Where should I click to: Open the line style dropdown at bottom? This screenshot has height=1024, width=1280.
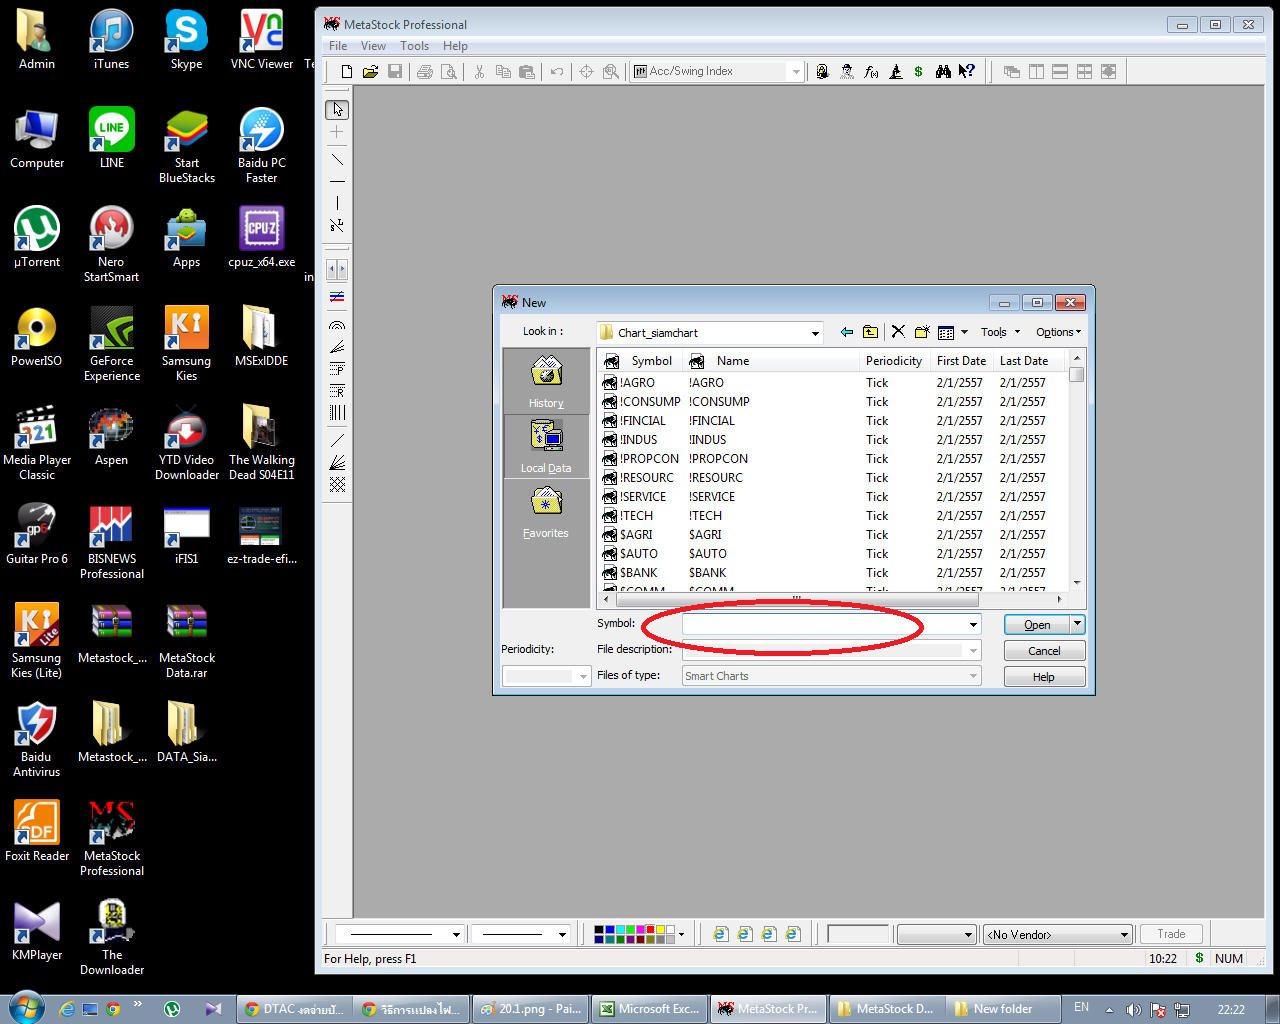456,935
